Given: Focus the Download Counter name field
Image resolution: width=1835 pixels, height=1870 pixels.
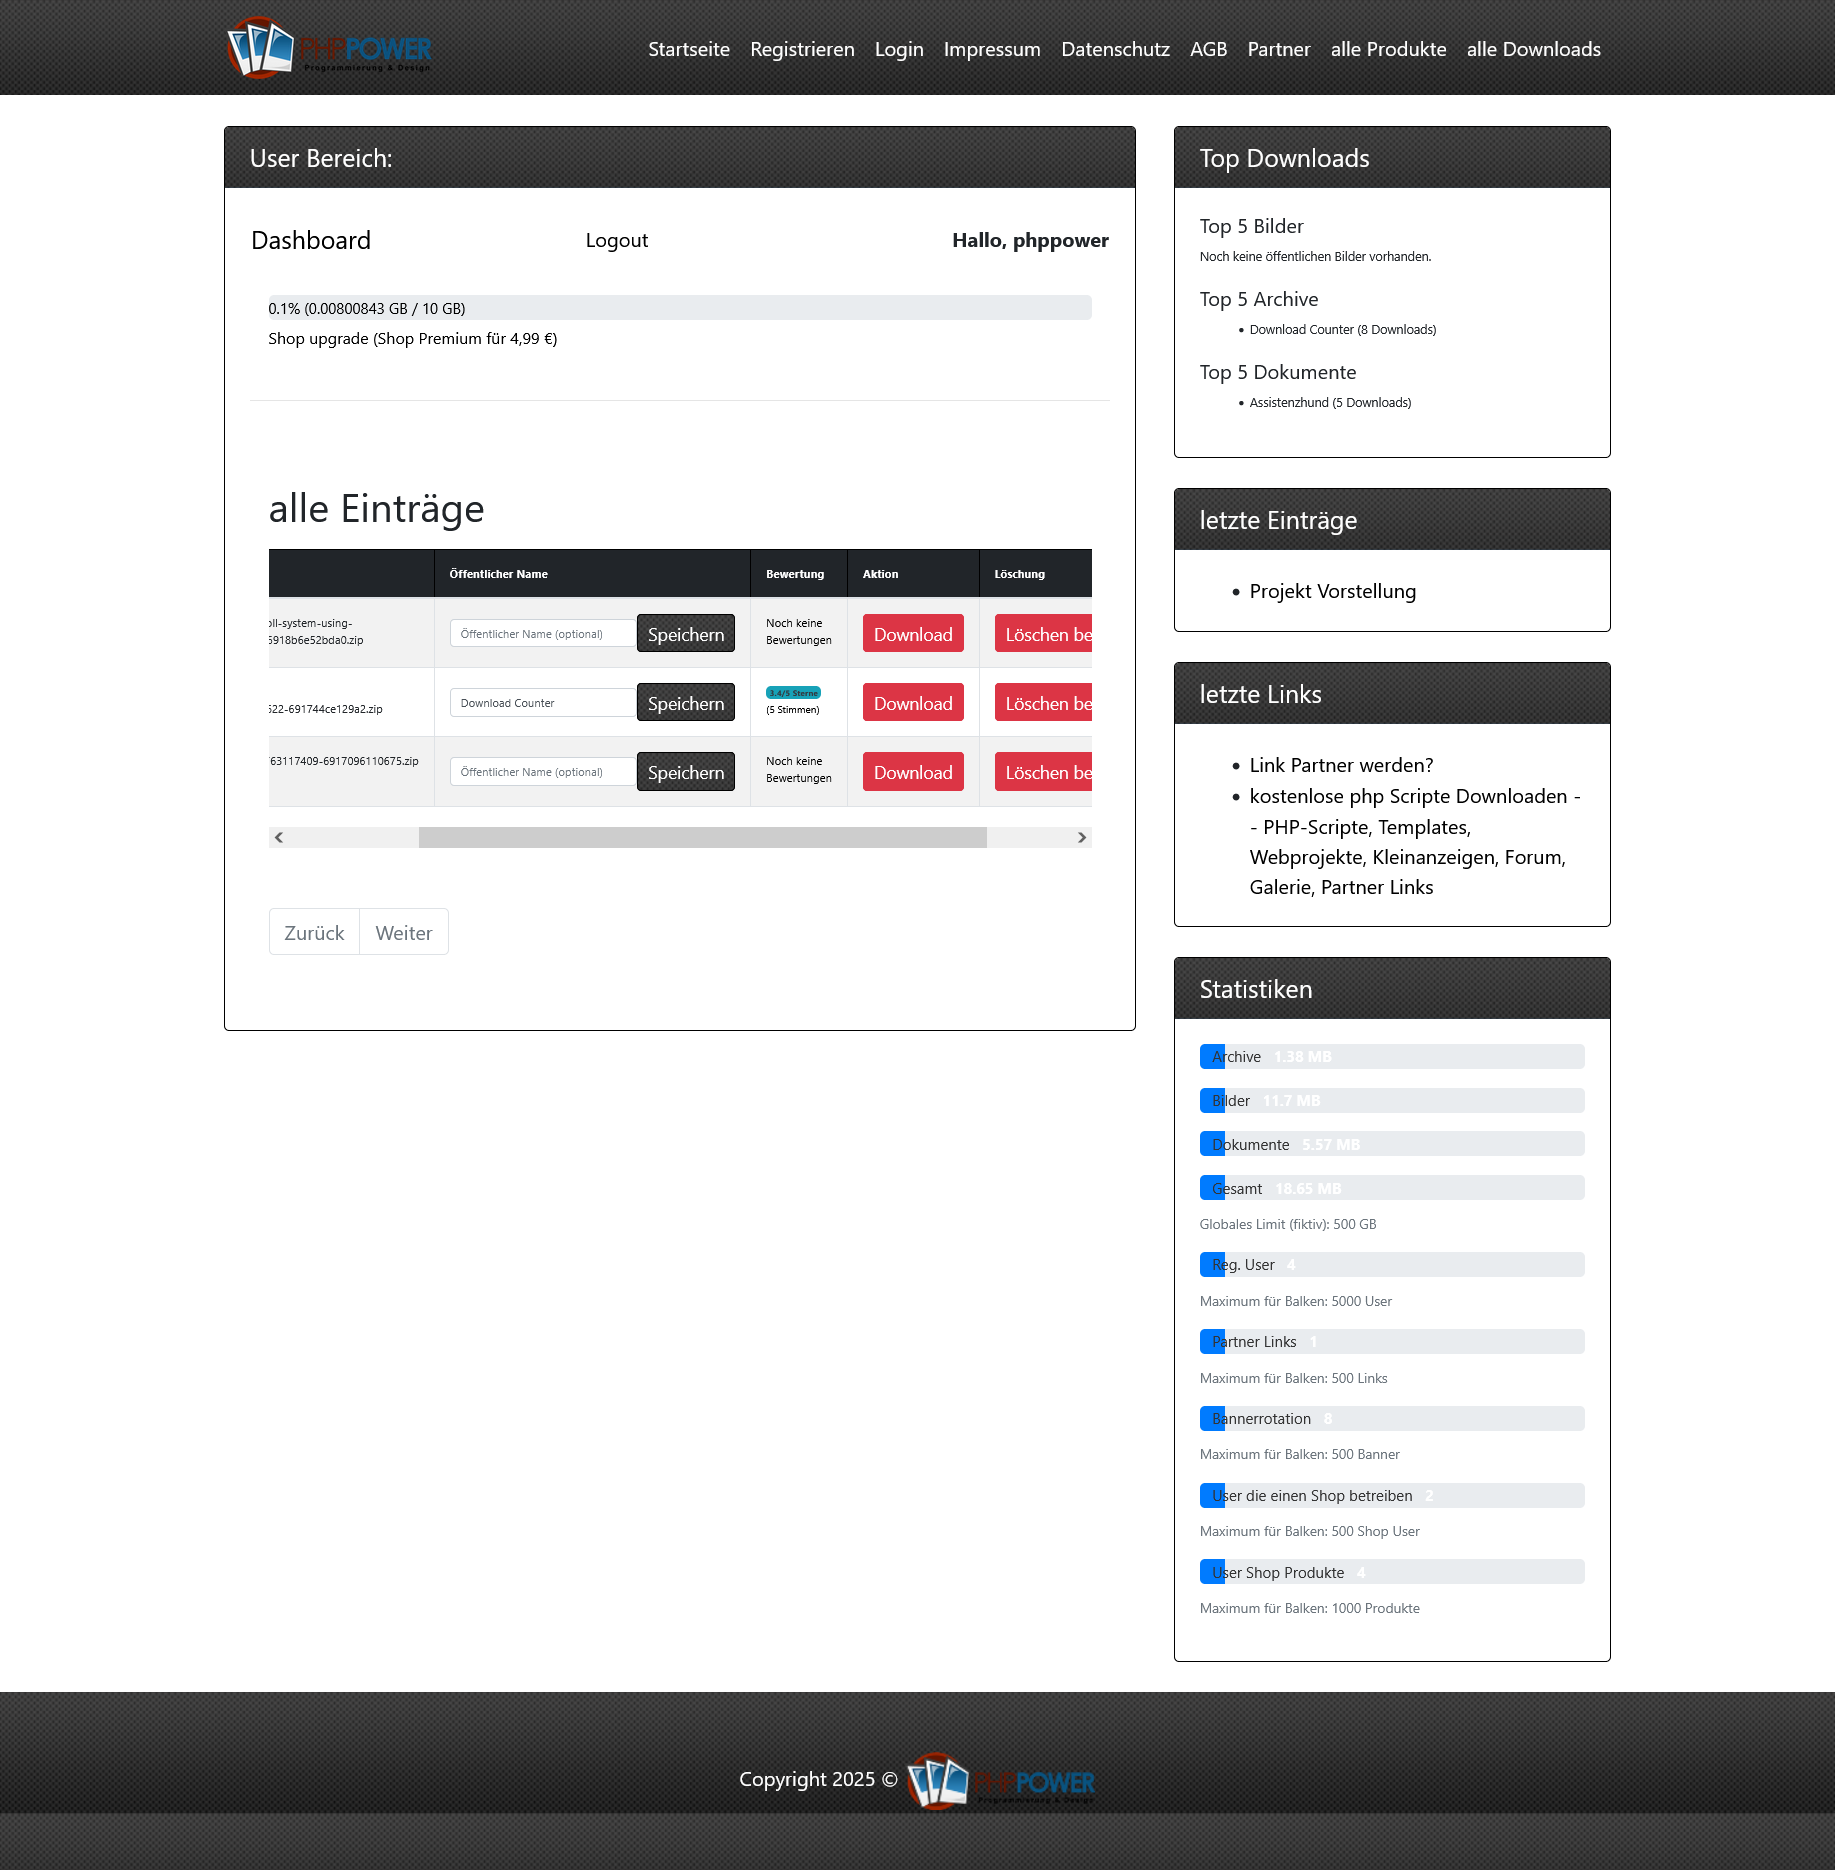Looking at the screenshot, I should [542, 703].
